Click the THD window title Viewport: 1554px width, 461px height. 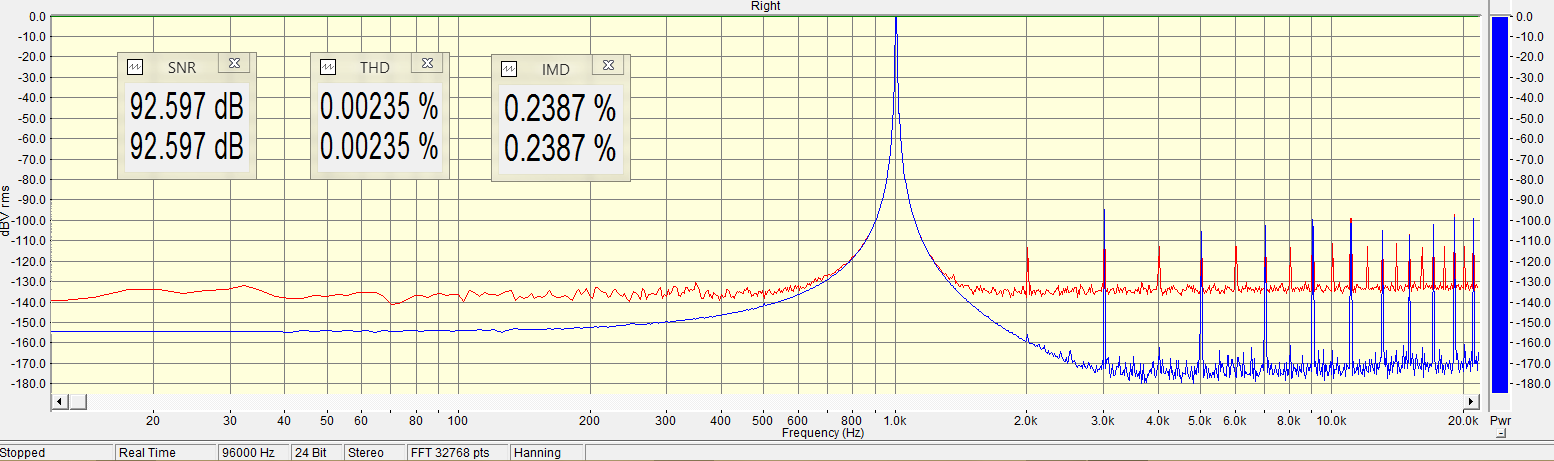(x=375, y=67)
